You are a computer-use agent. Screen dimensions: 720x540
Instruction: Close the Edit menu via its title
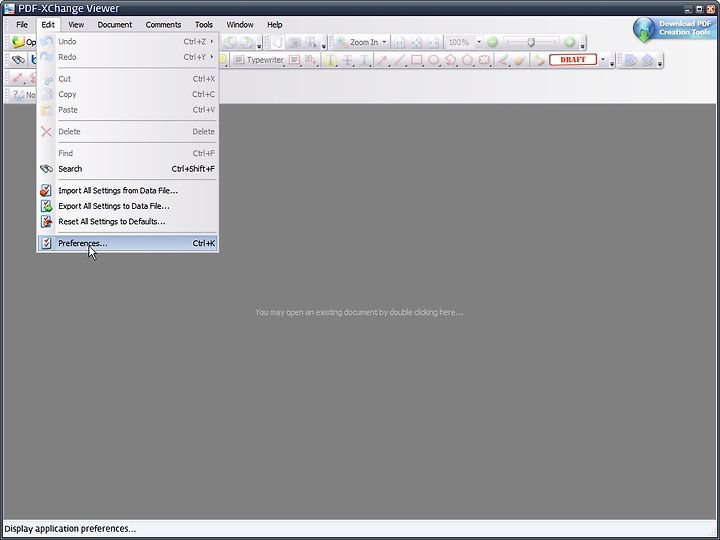pos(48,25)
